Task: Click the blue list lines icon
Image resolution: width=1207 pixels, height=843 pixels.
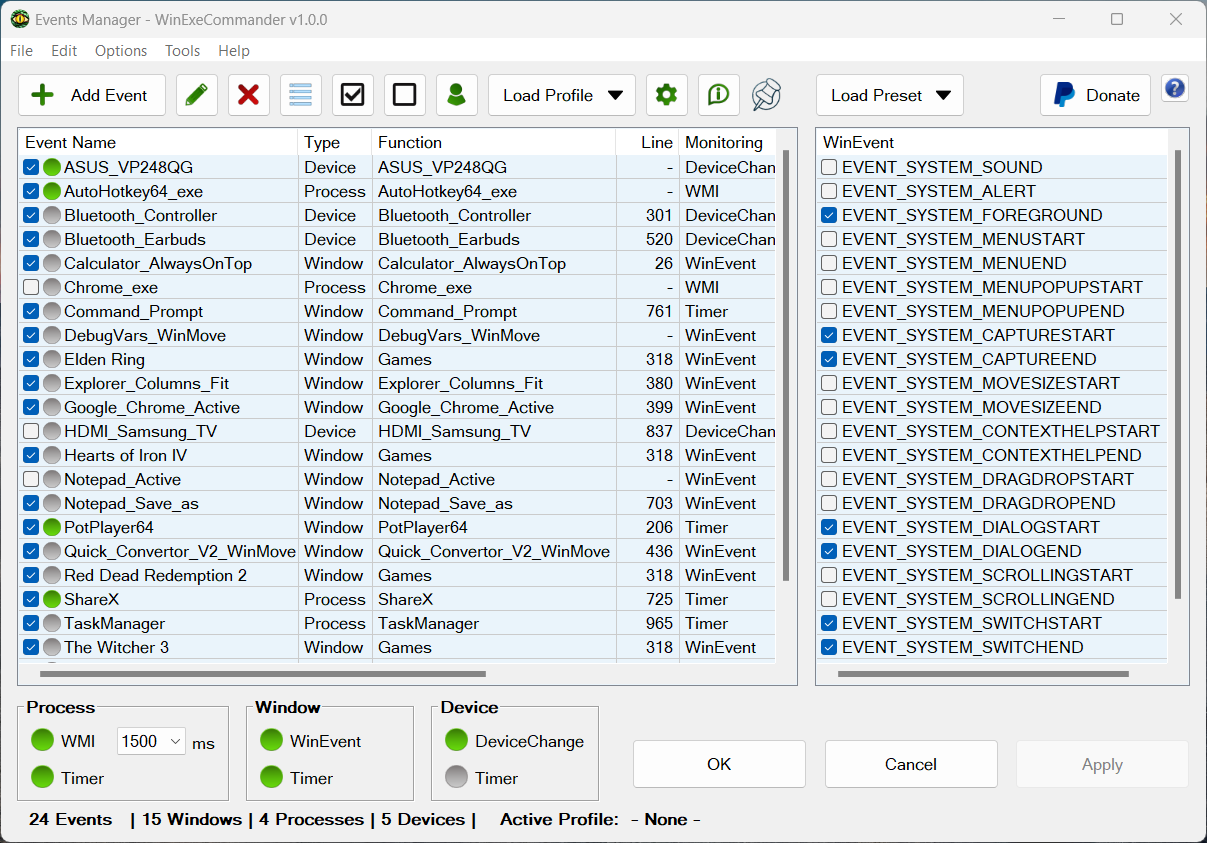Action: pos(301,95)
